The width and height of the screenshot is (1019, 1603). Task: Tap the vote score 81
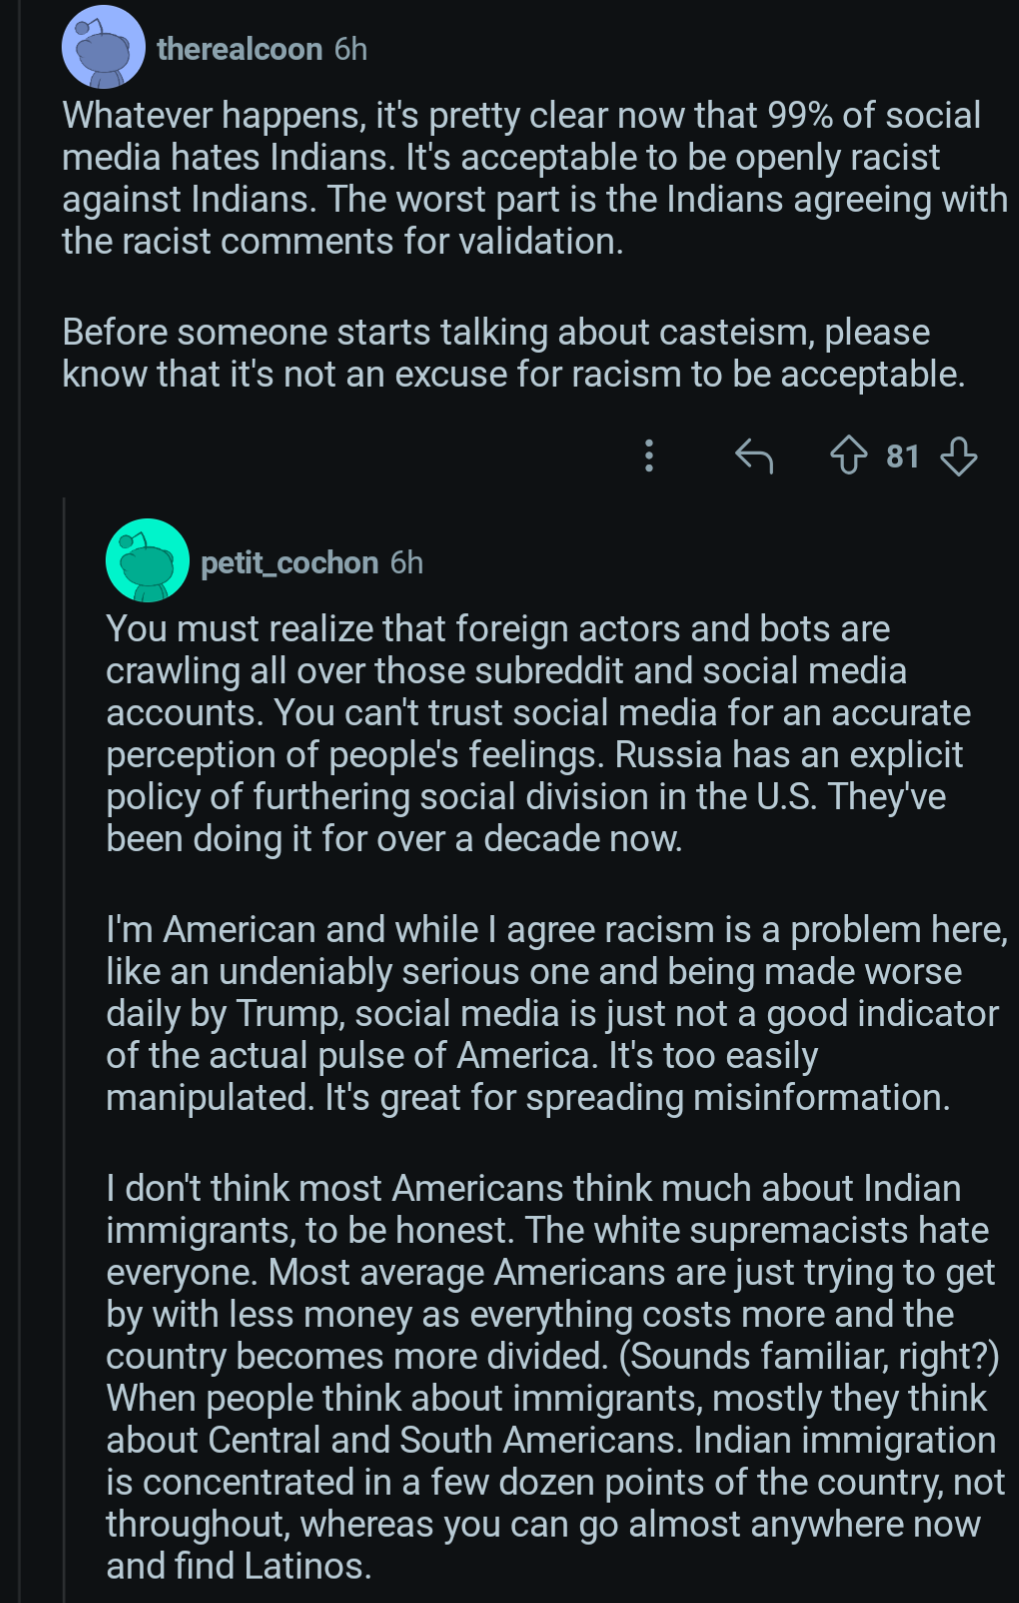[902, 457]
